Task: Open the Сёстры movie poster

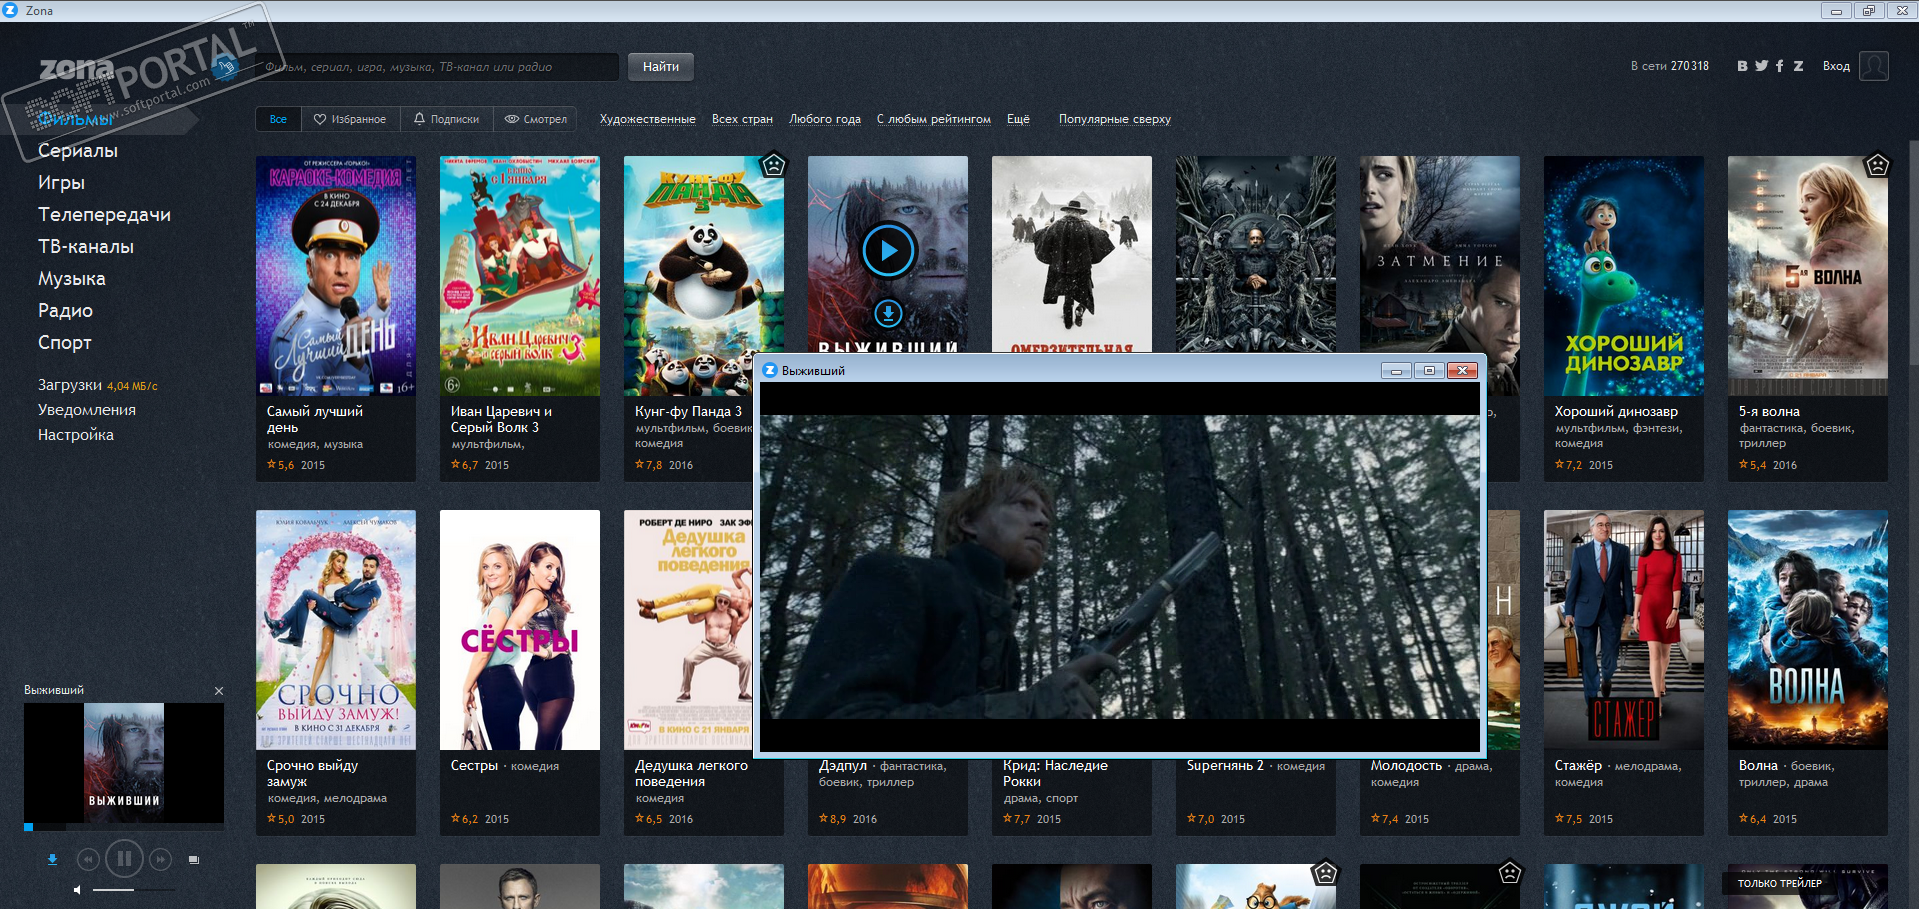Action: [520, 630]
